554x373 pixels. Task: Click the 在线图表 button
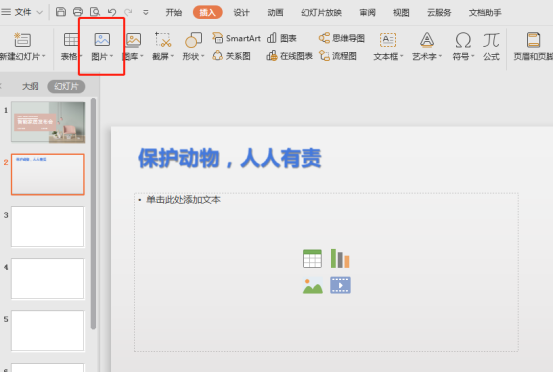click(x=289, y=56)
